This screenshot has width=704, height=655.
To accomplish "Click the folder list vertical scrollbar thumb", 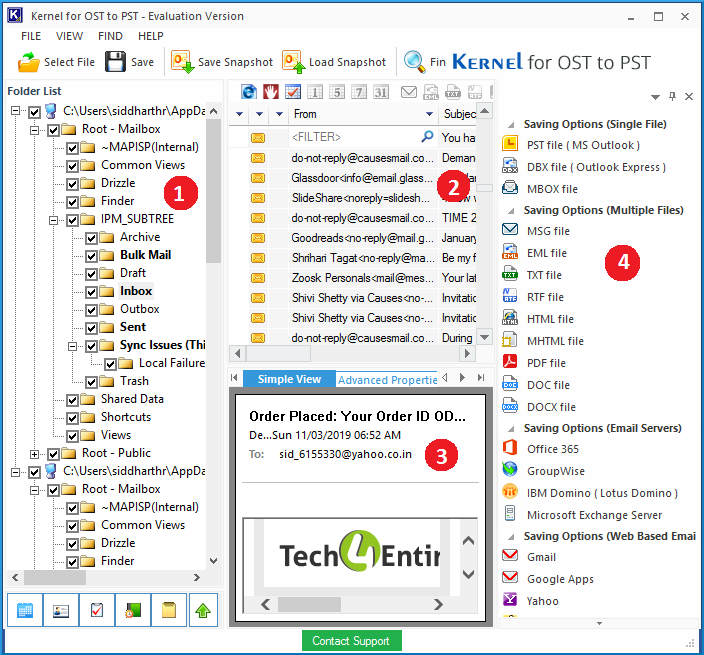I will tap(214, 190).
